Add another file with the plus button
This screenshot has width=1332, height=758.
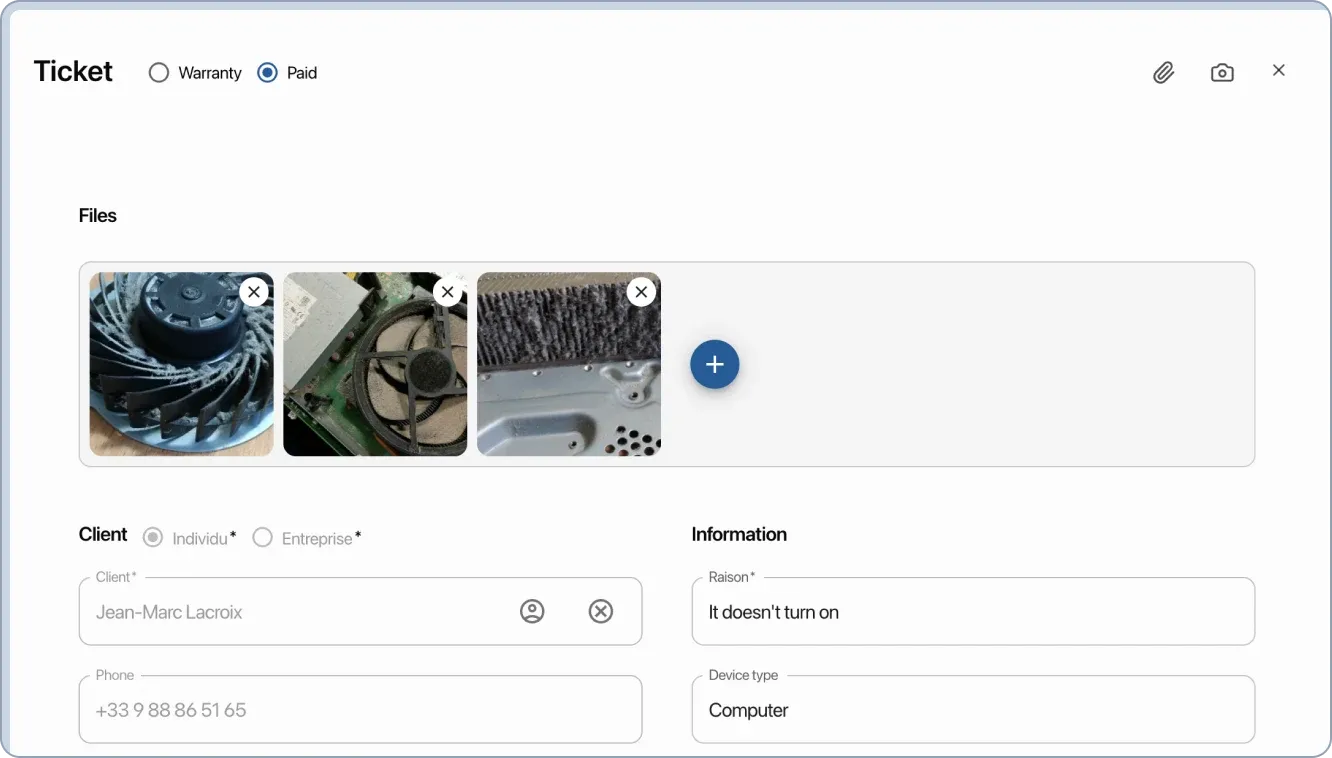[x=714, y=364]
